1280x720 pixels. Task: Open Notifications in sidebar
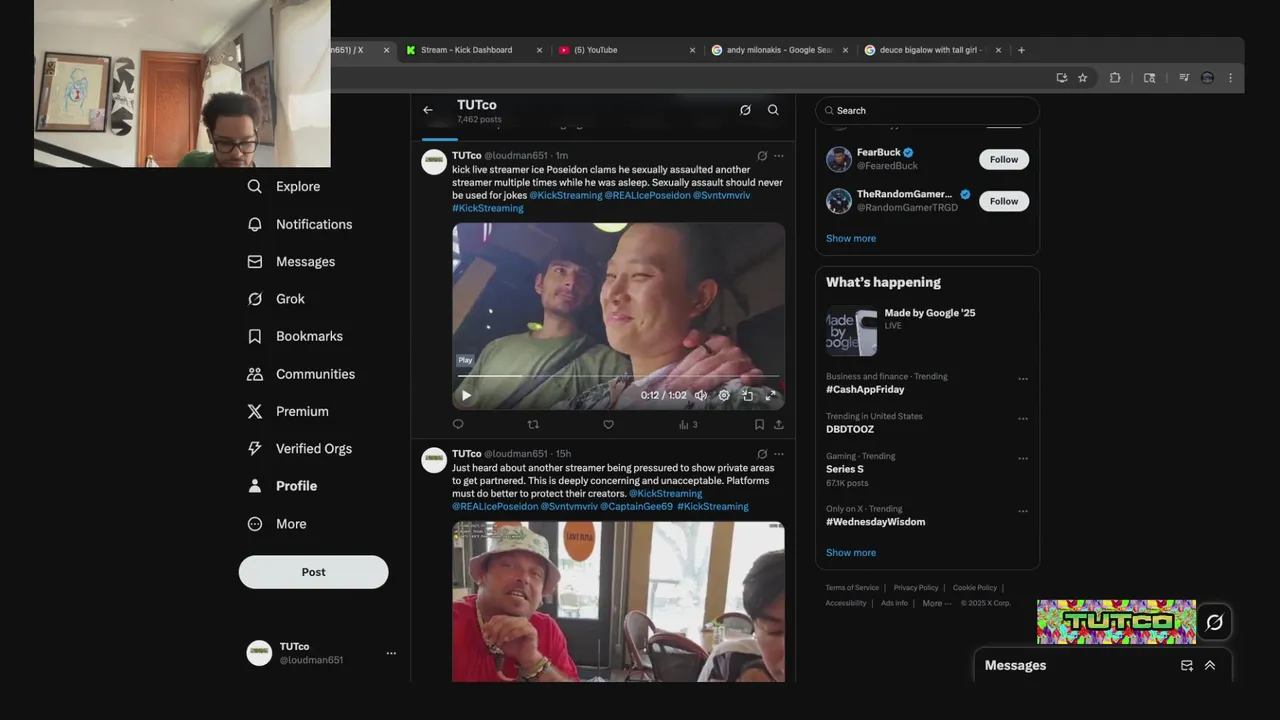(x=300, y=224)
